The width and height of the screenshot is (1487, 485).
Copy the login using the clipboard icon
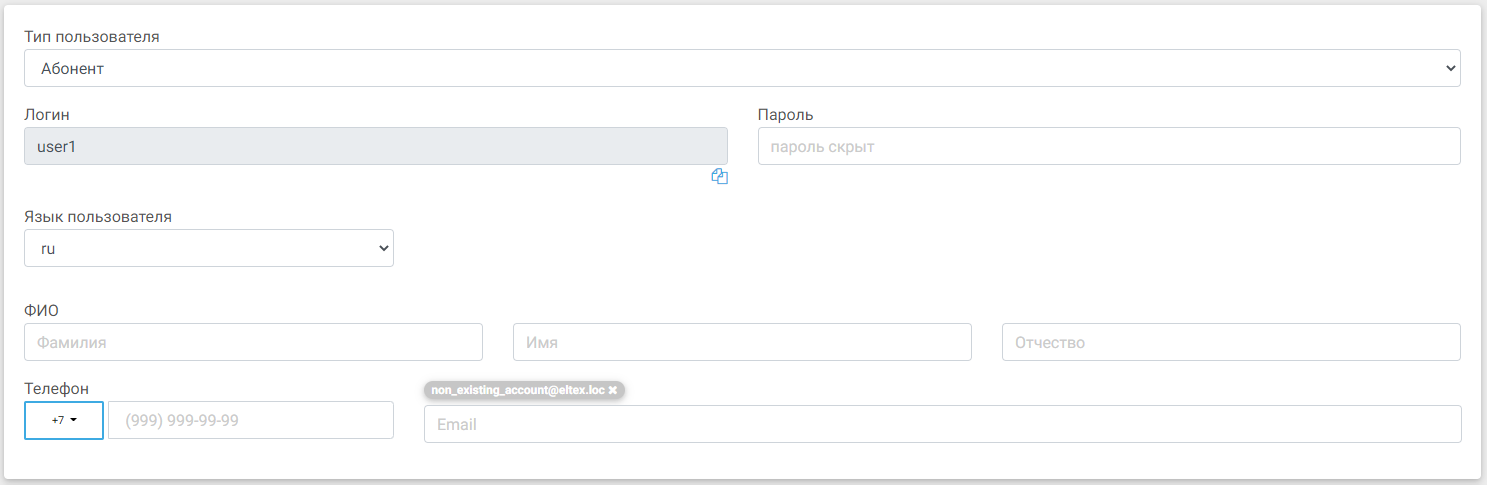[x=719, y=177]
